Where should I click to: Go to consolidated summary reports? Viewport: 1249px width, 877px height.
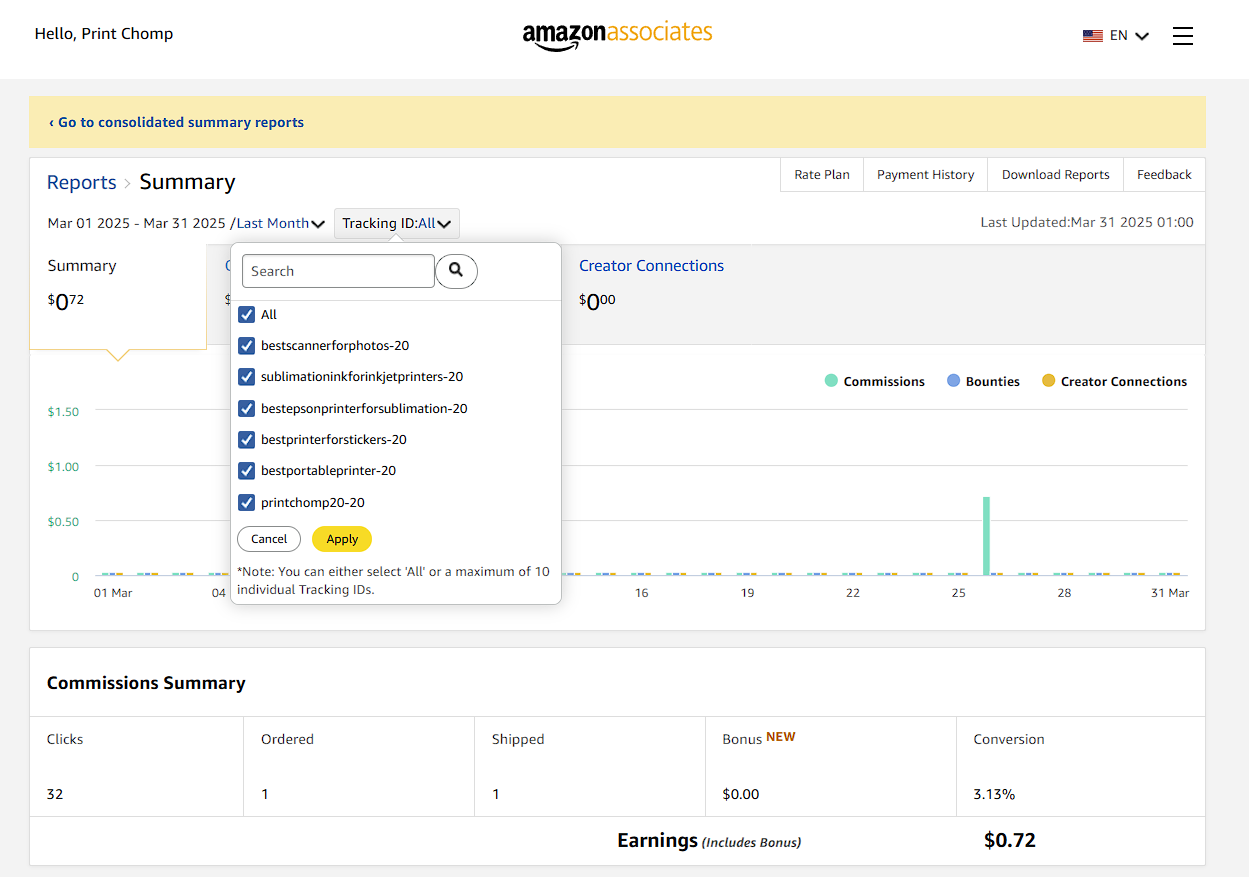(x=176, y=122)
